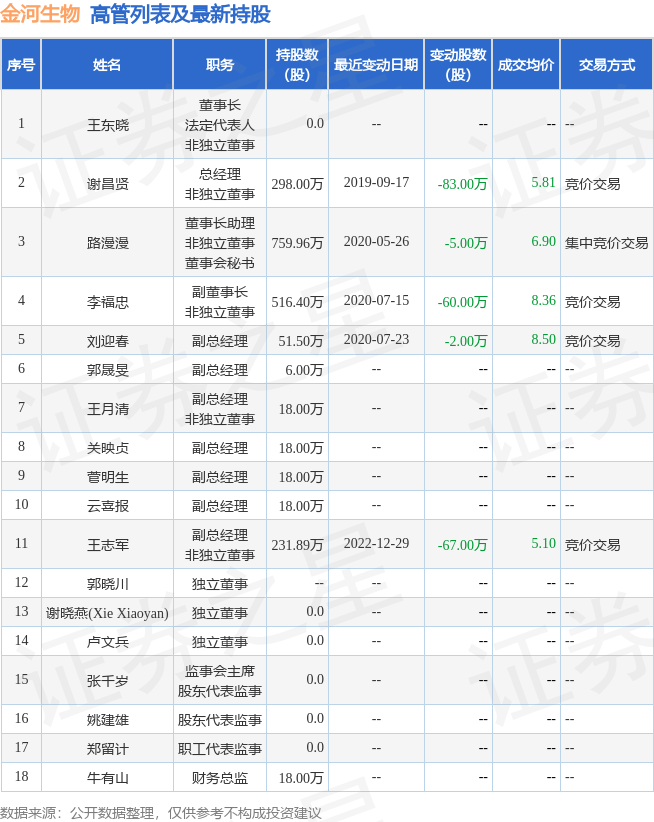
Task: Select the 职务 column header
Action: coord(220,64)
